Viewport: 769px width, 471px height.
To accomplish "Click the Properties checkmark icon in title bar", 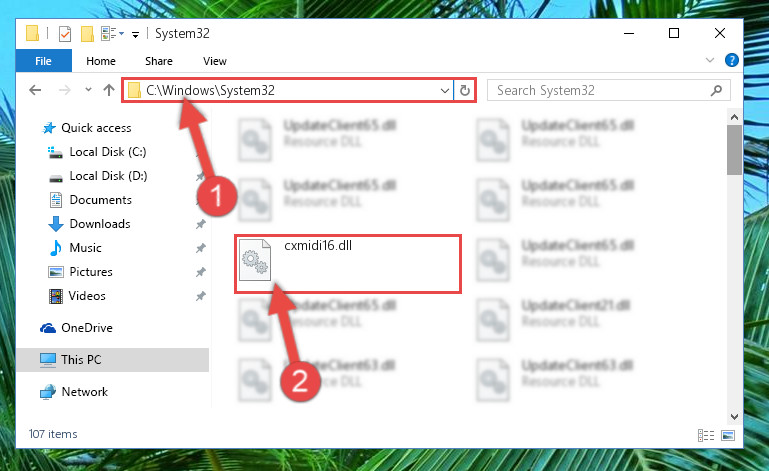I will click(65, 34).
